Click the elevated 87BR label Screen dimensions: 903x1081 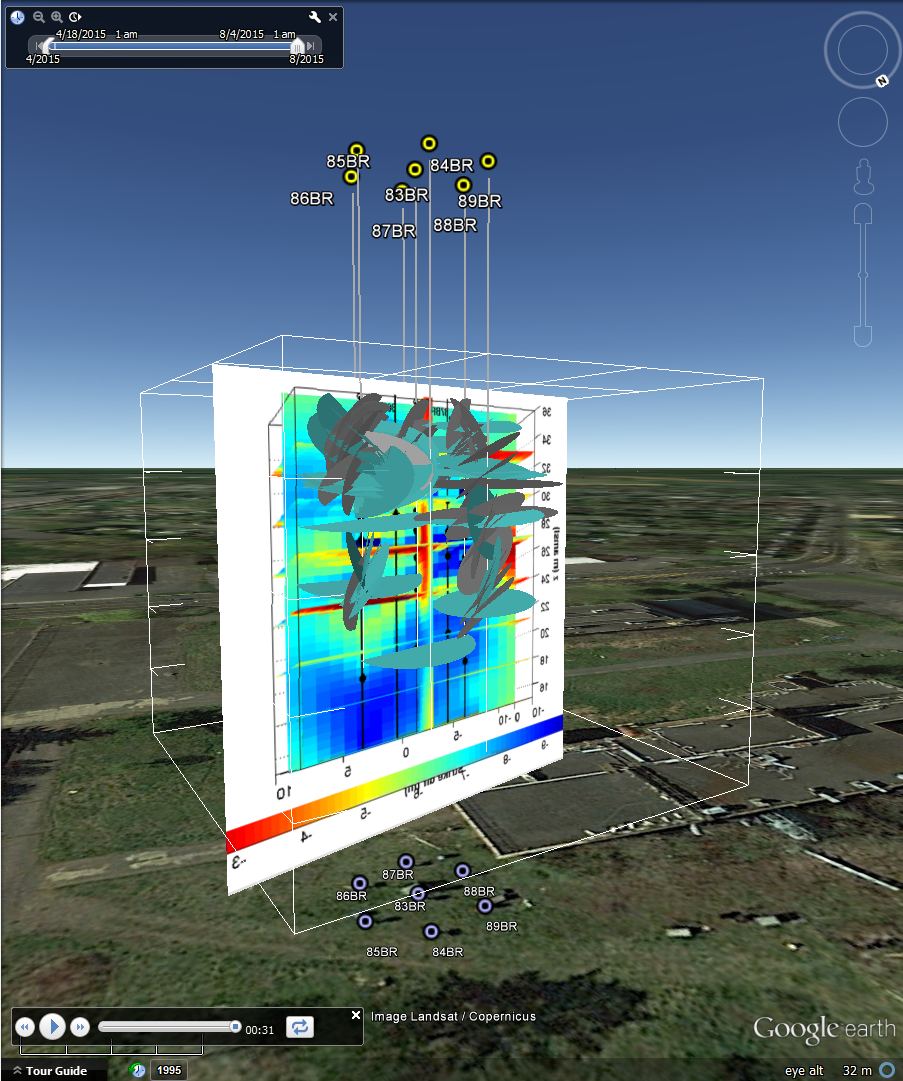point(394,231)
